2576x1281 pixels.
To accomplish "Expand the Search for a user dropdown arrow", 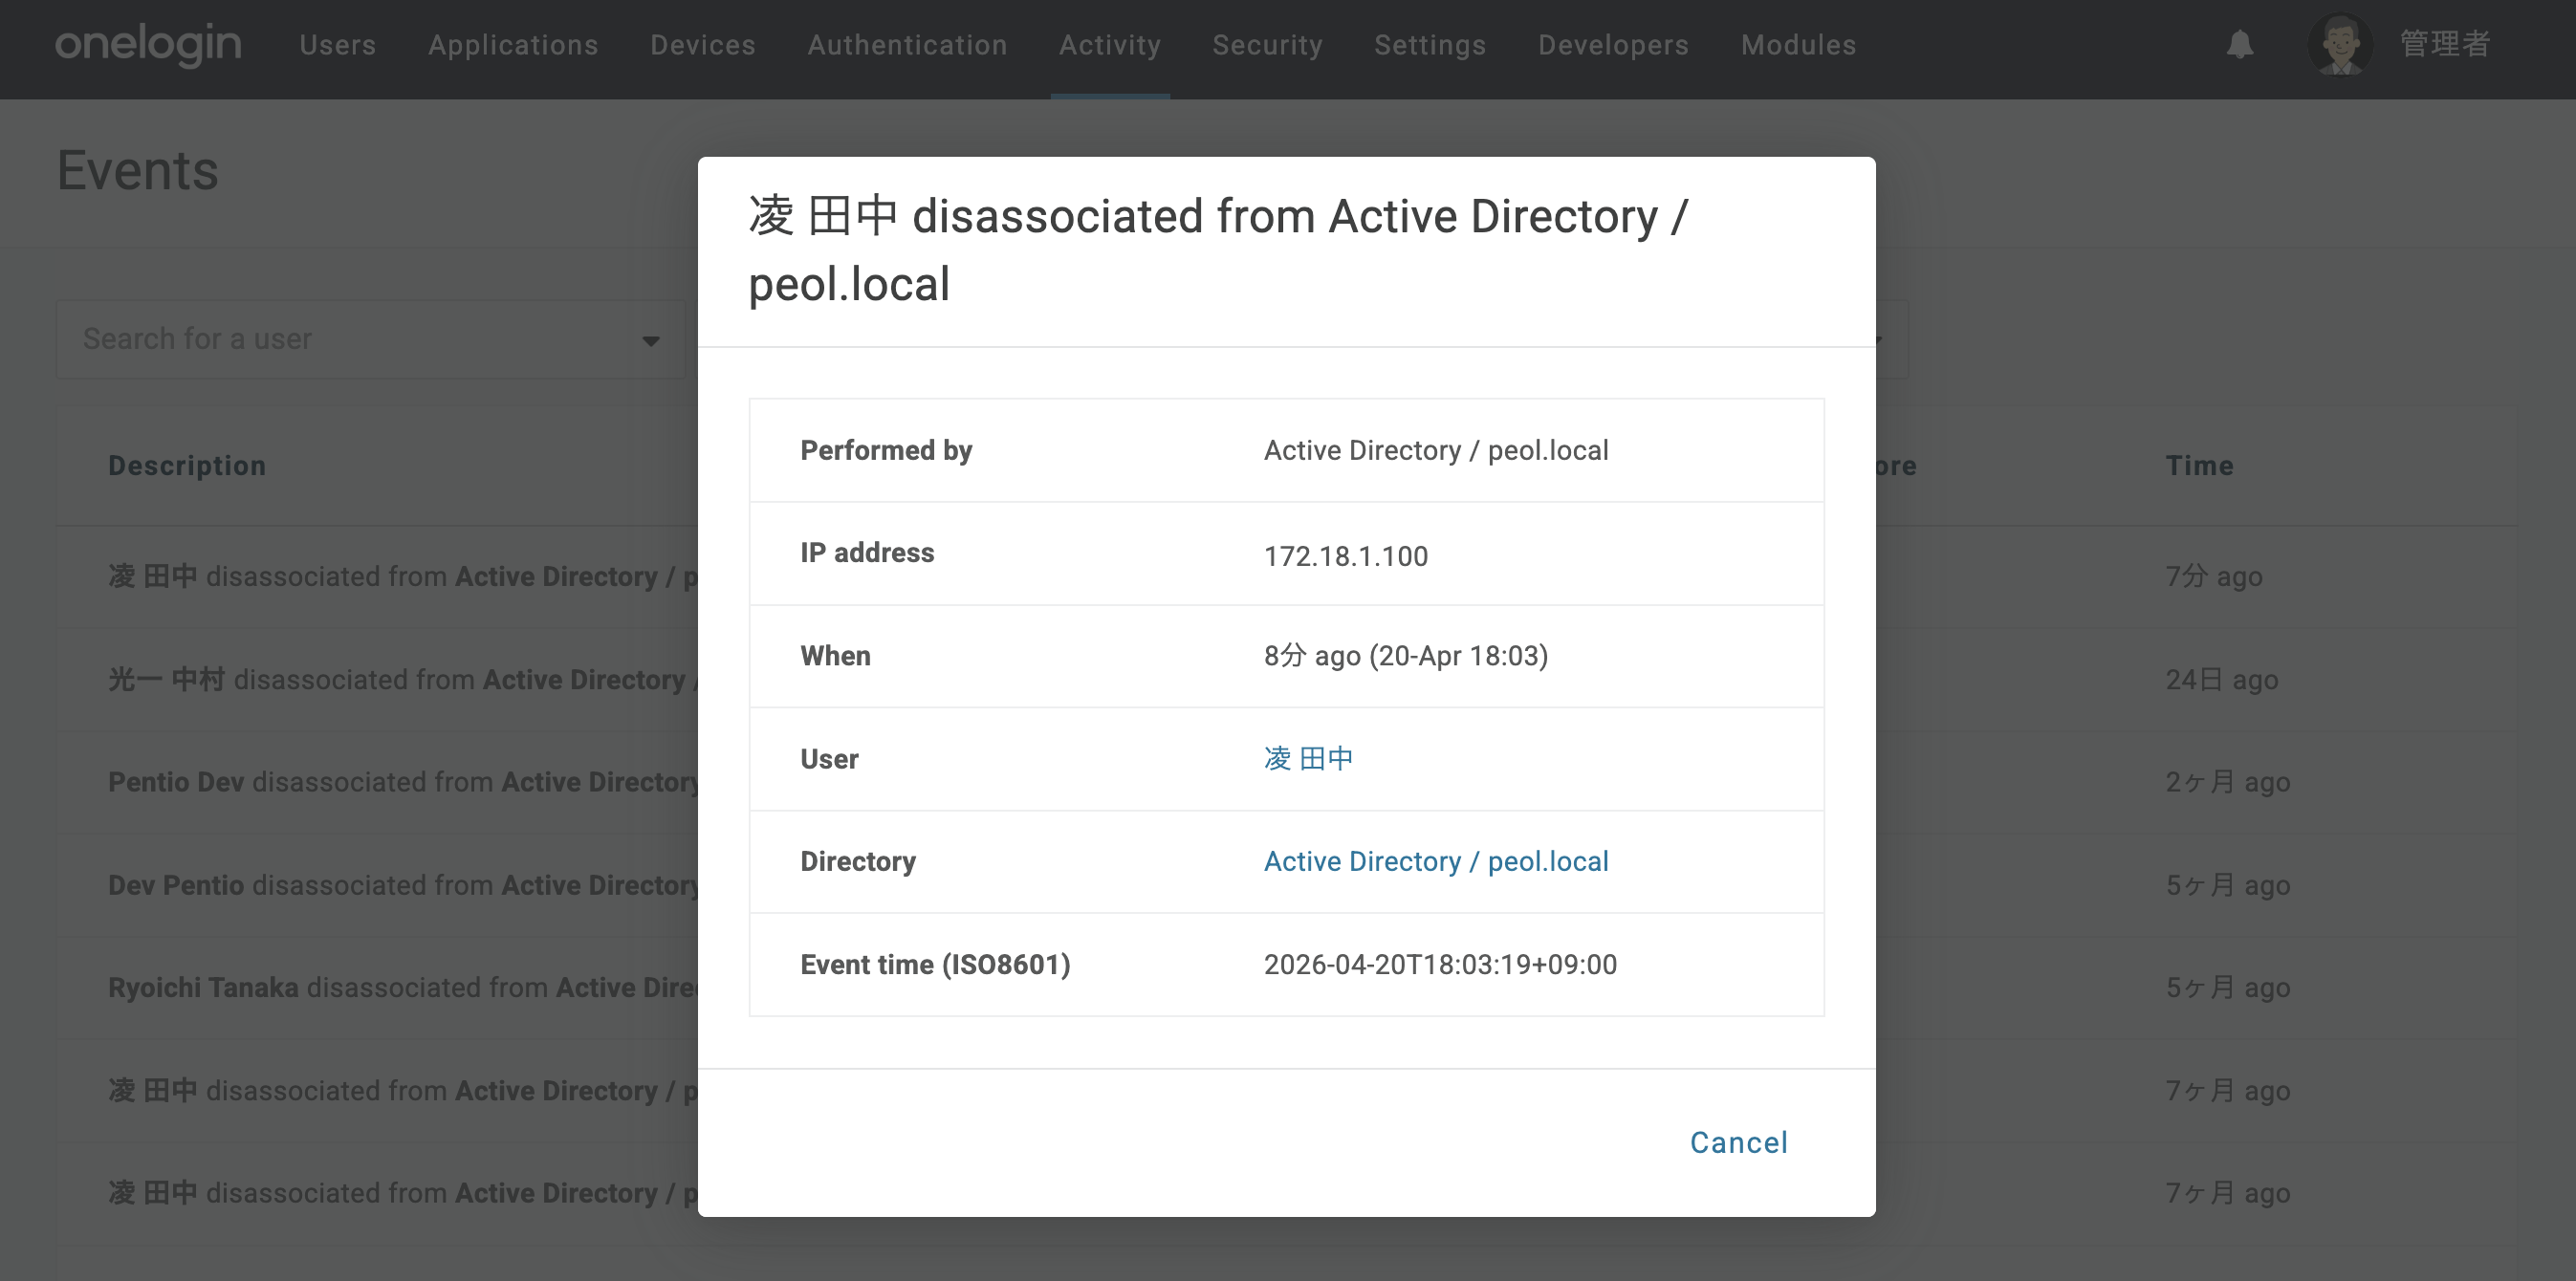I will click(651, 341).
